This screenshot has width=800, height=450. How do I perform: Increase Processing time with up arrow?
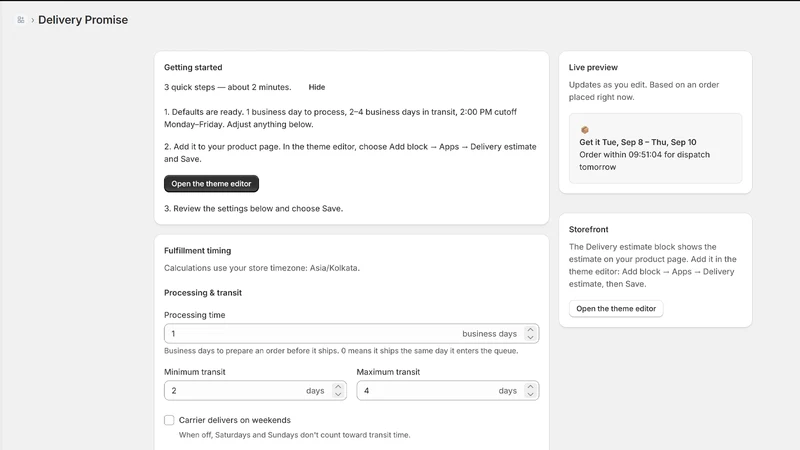[x=530, y=330]
